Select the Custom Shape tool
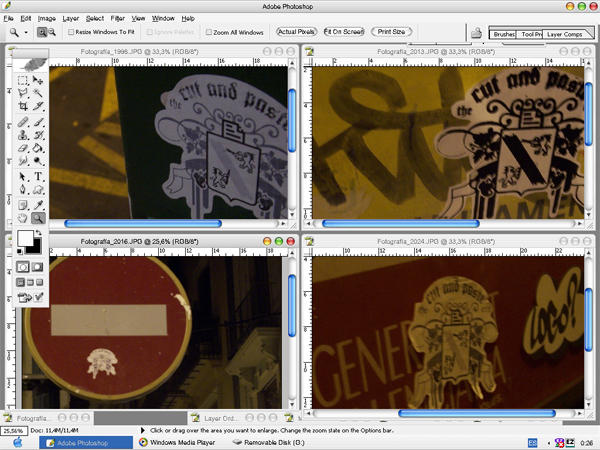The width and height of the screenshot is (600, 450). tap(38, 190)
